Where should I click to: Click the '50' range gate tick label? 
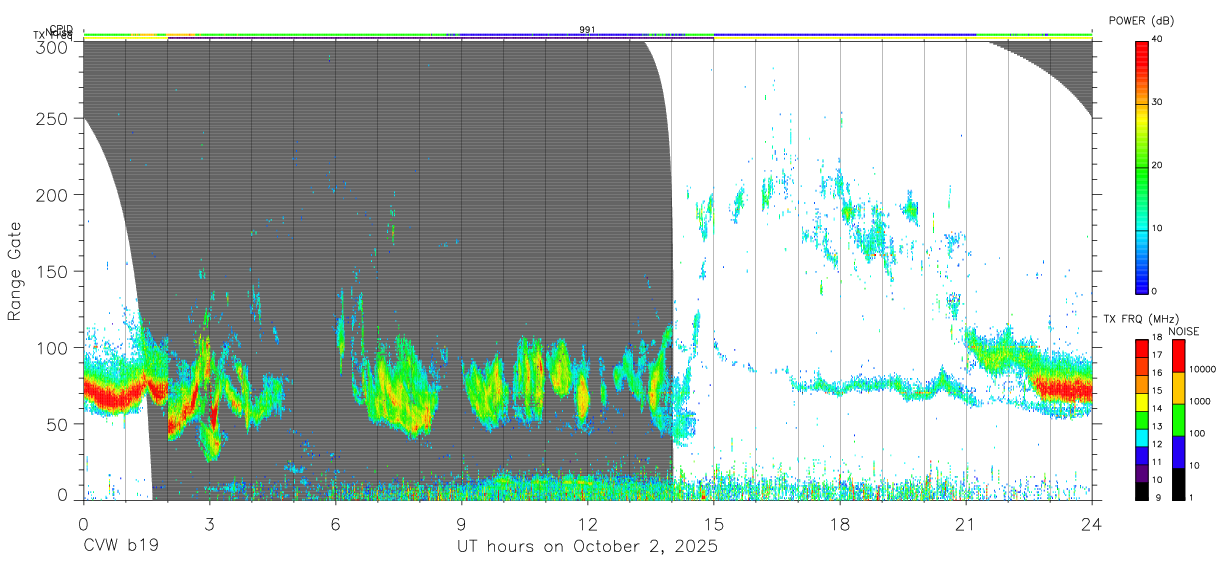[57, 424]
